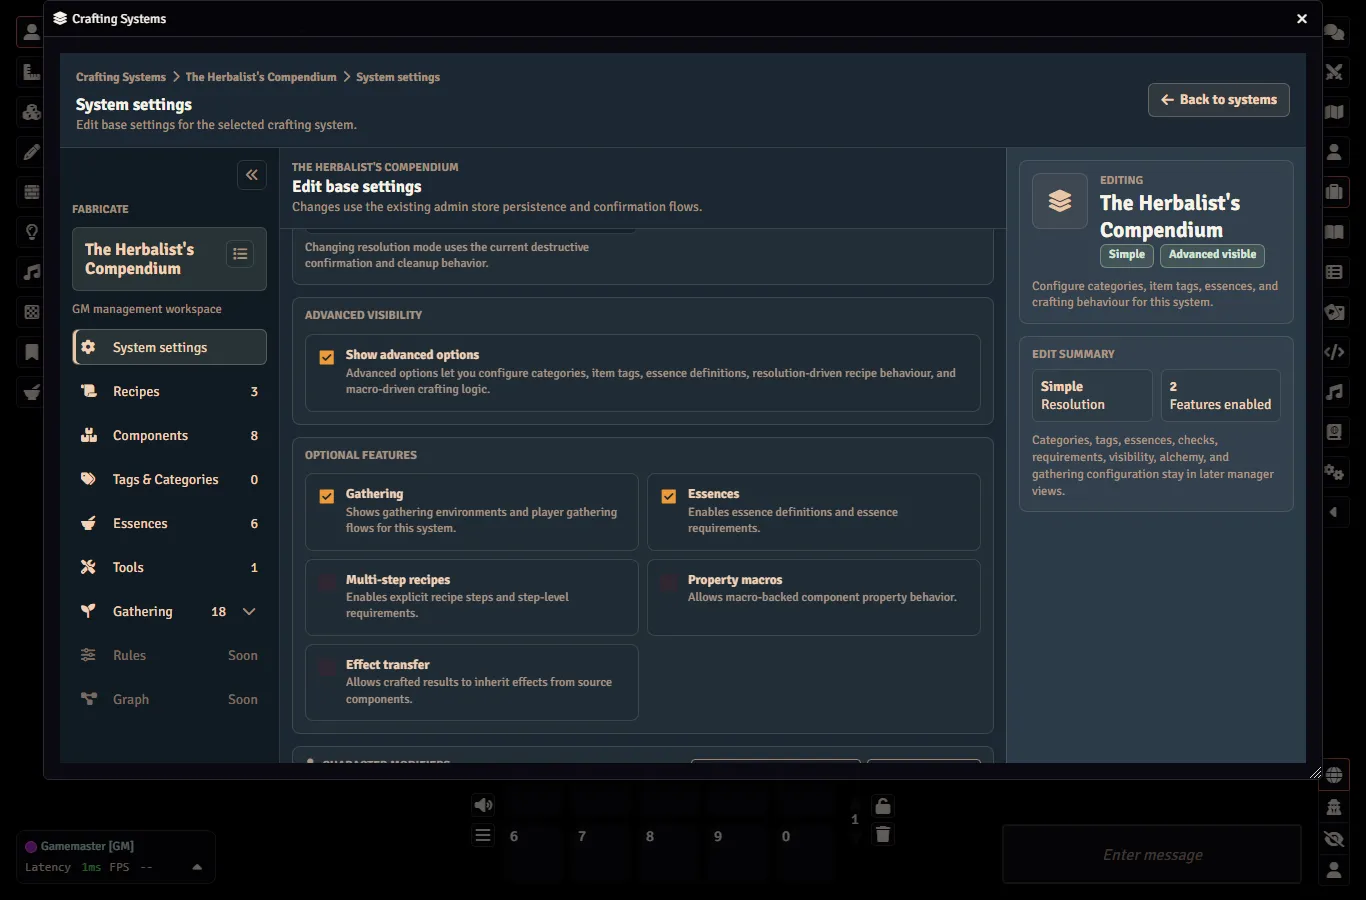Expand sidebar with left triangle arrow

click(1334, 512)
